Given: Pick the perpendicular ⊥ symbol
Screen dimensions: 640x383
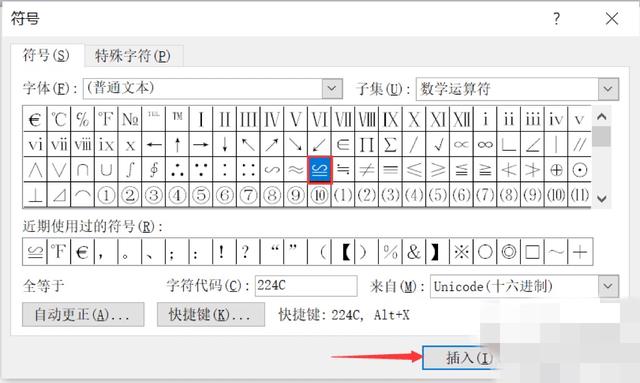Looking at the screenshot, I should (35, 195).
